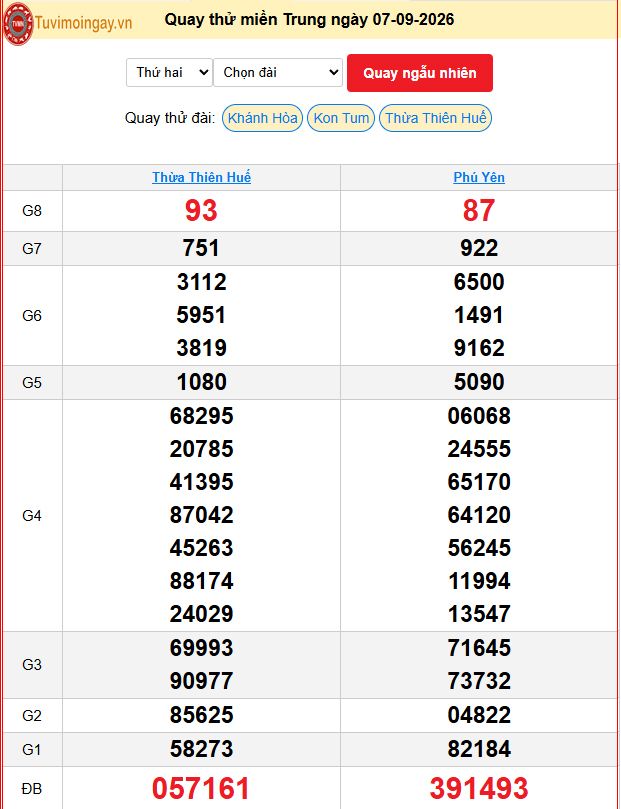Screen dimensions: 621x809
Task: Click the G7 number 751
Action: 201,248
